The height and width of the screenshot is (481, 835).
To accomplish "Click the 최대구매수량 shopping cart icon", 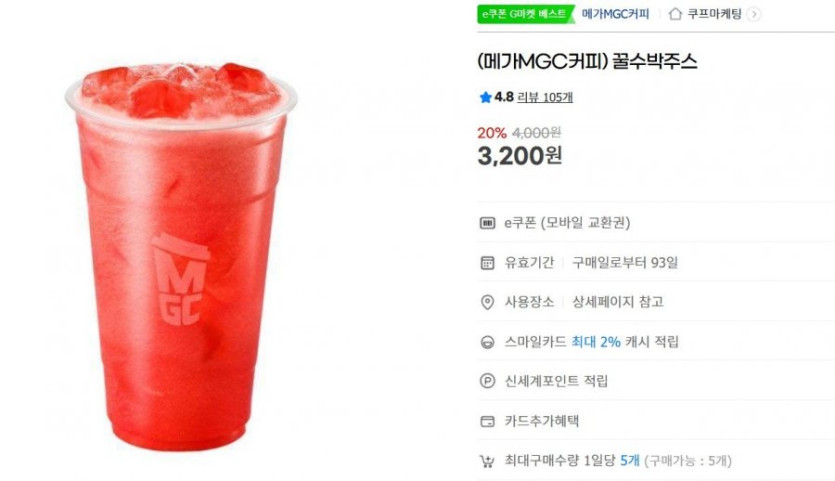I will click(x=487, y=461).
